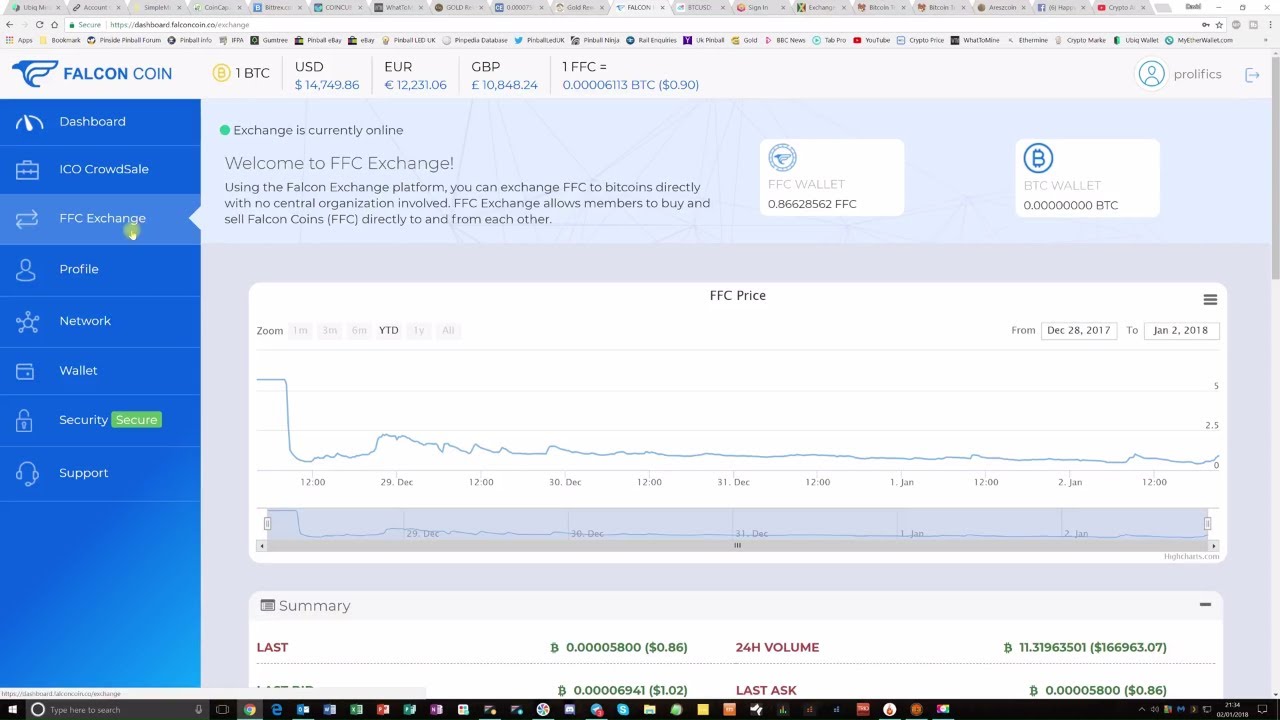Select the 3m zoom range
1280x720 pixels.
point(329,330)
